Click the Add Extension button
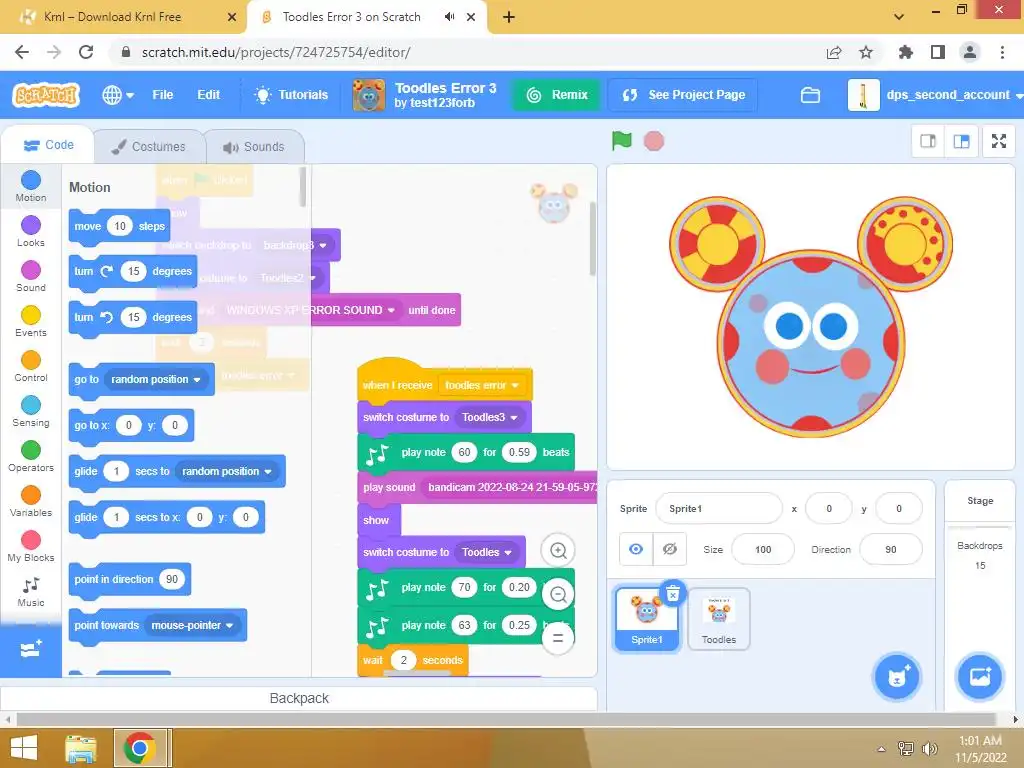 (x=31, y=650)
